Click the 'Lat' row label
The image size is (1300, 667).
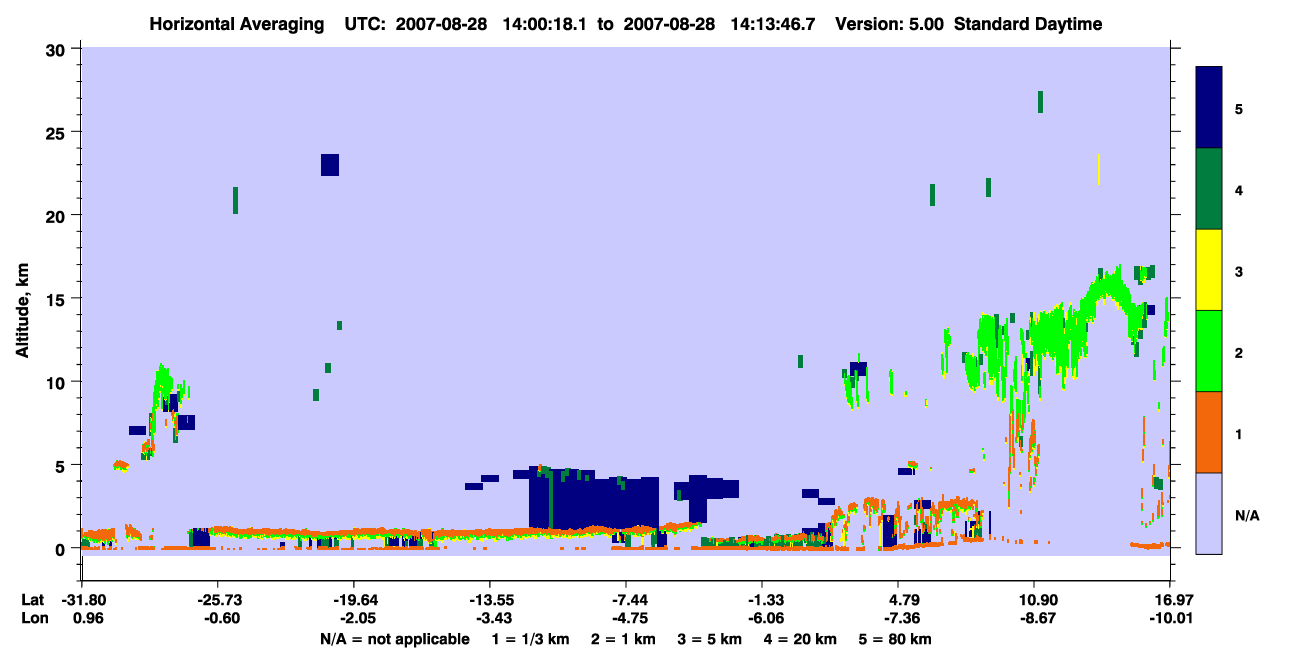pos(33,600)
